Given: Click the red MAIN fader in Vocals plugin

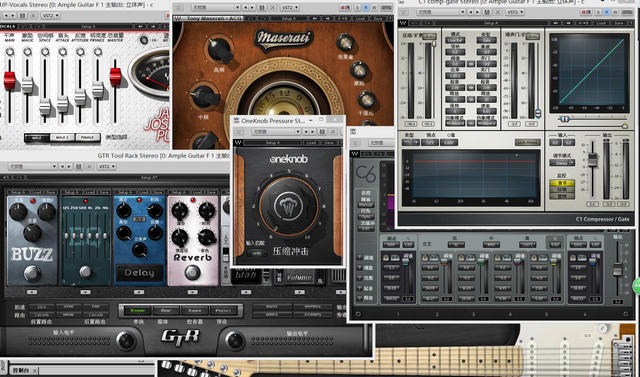Looking at the screenshot, I should click(9, 80).
